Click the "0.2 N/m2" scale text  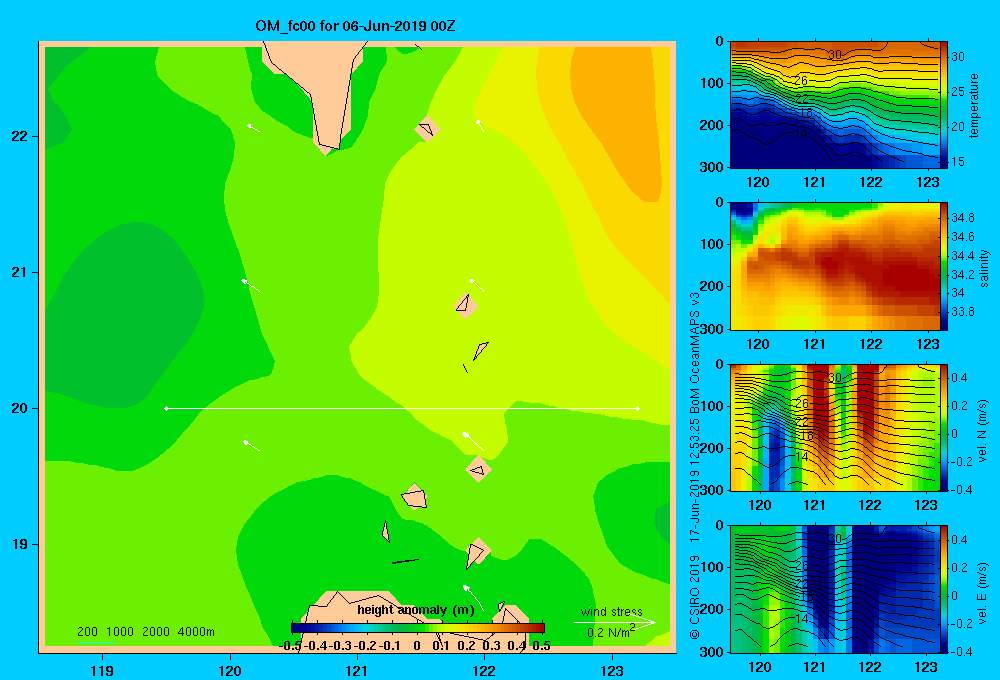[610, 632]
